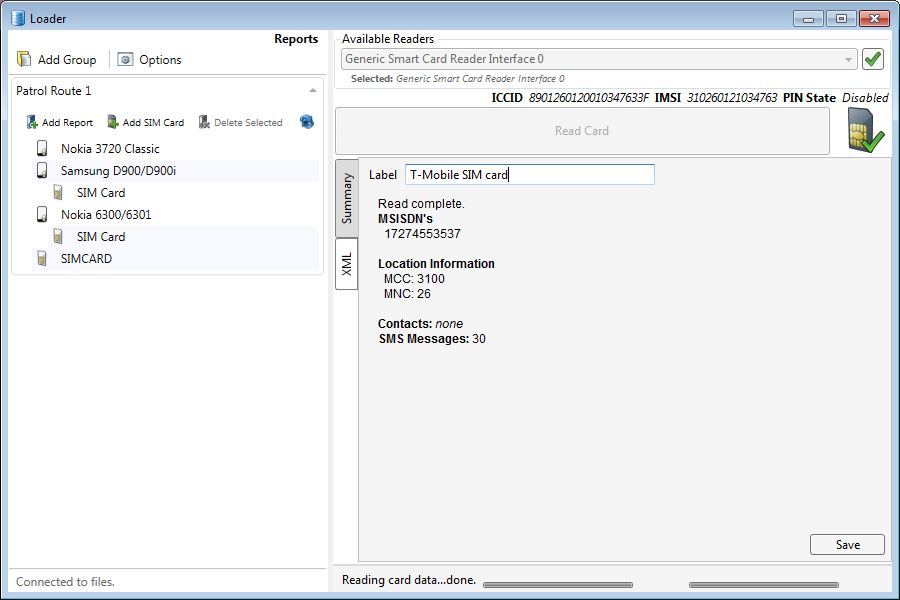Click the SIM icon under Nokia 6300/6301
This screenshot has height=600, width=900.
tap(58, 236)
